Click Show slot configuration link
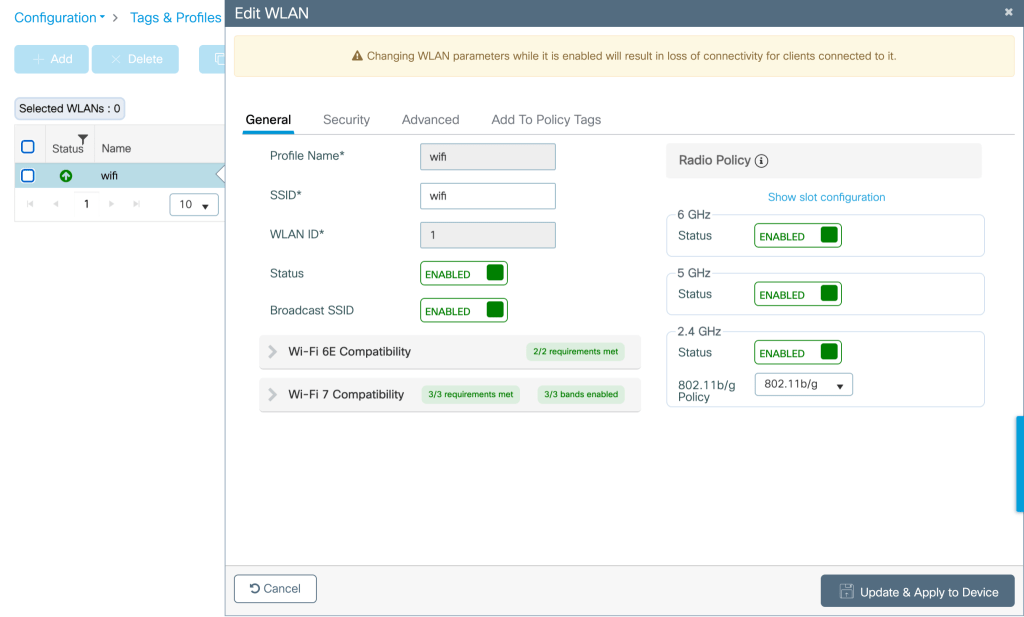Viewport: 1024px width, 617px height. pyautogui.click(x=826, y=197)
